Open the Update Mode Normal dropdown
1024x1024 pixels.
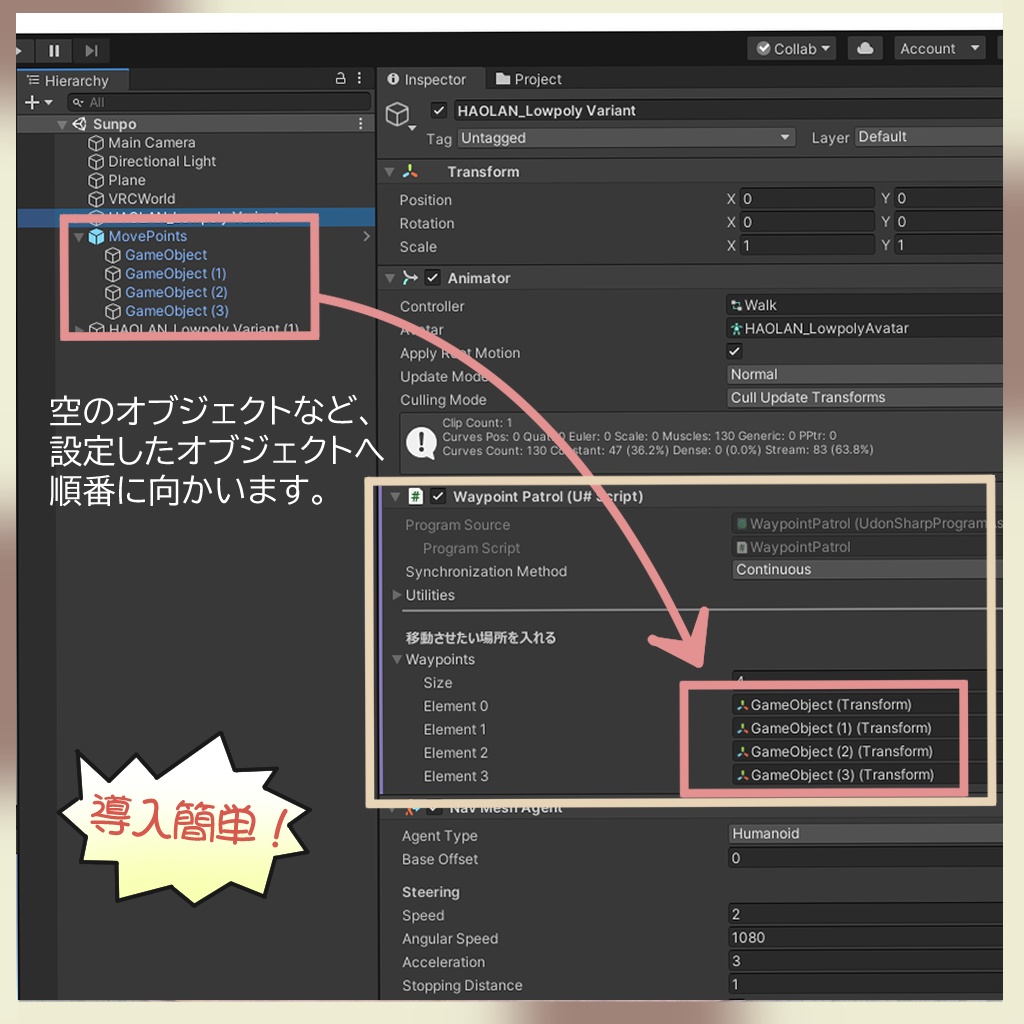[x=865, y=374]
